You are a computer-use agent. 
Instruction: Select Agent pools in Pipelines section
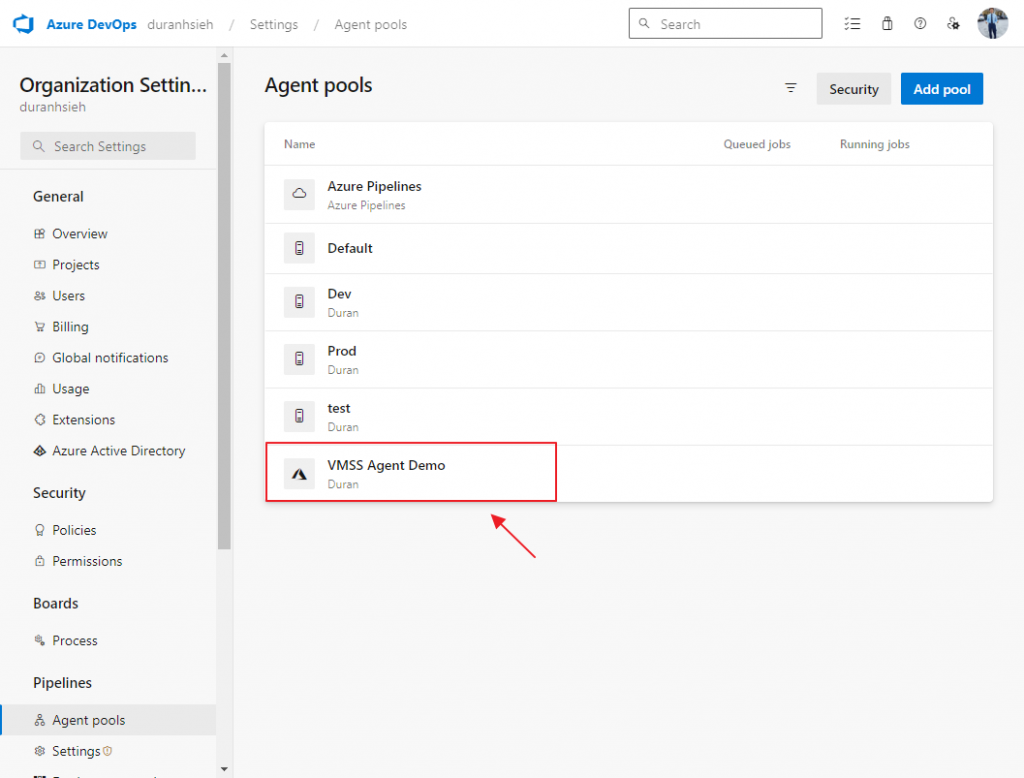point(108,720)
